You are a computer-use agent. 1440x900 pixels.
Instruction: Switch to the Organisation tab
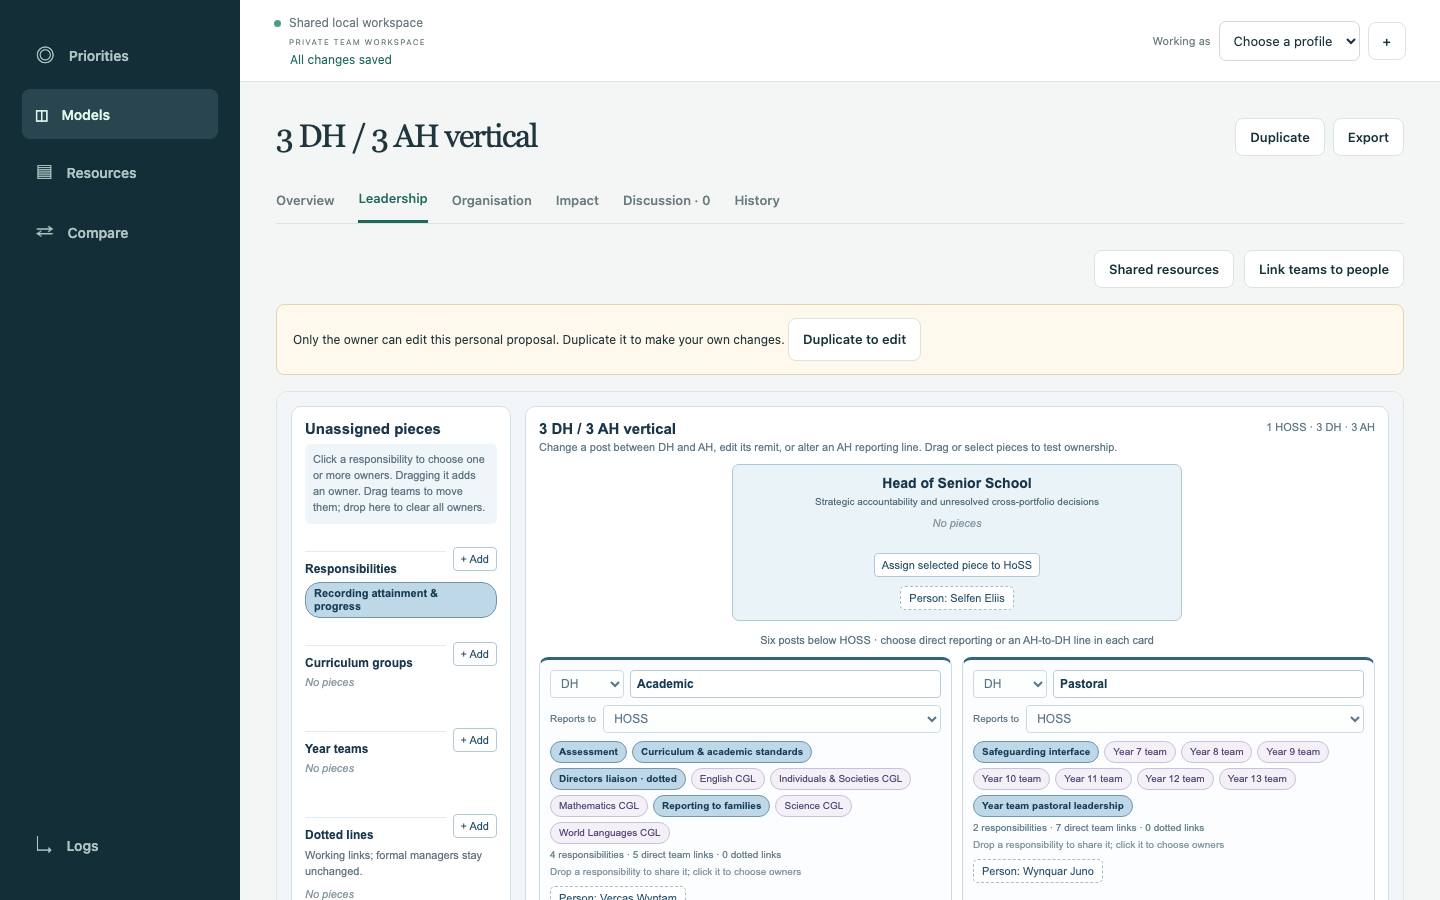click(x=491, y=200)
